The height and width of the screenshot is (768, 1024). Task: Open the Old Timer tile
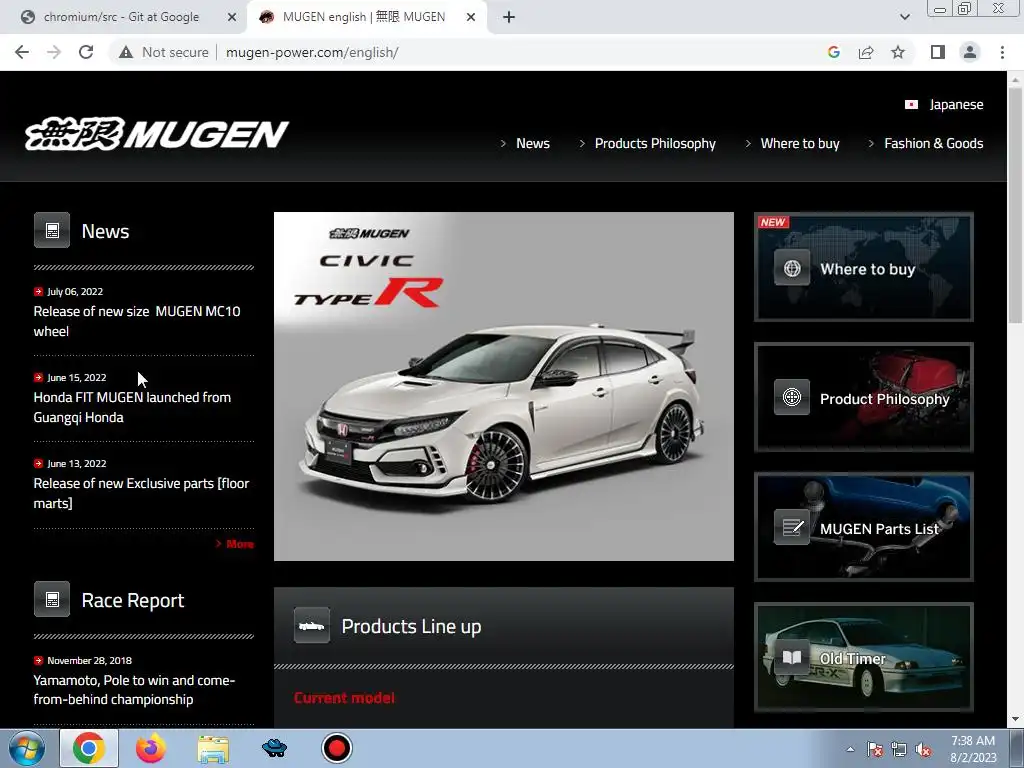click(864, 657)
